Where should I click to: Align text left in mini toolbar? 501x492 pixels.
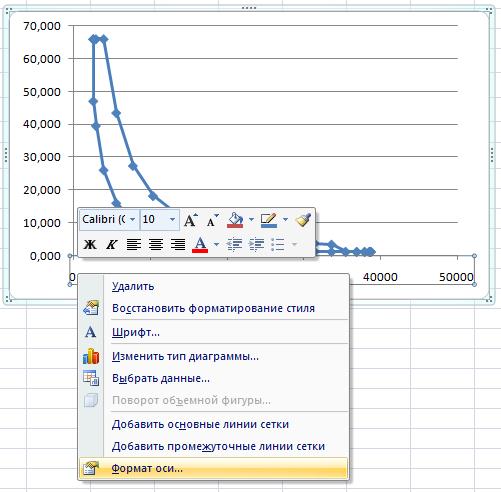pos(134,245)
